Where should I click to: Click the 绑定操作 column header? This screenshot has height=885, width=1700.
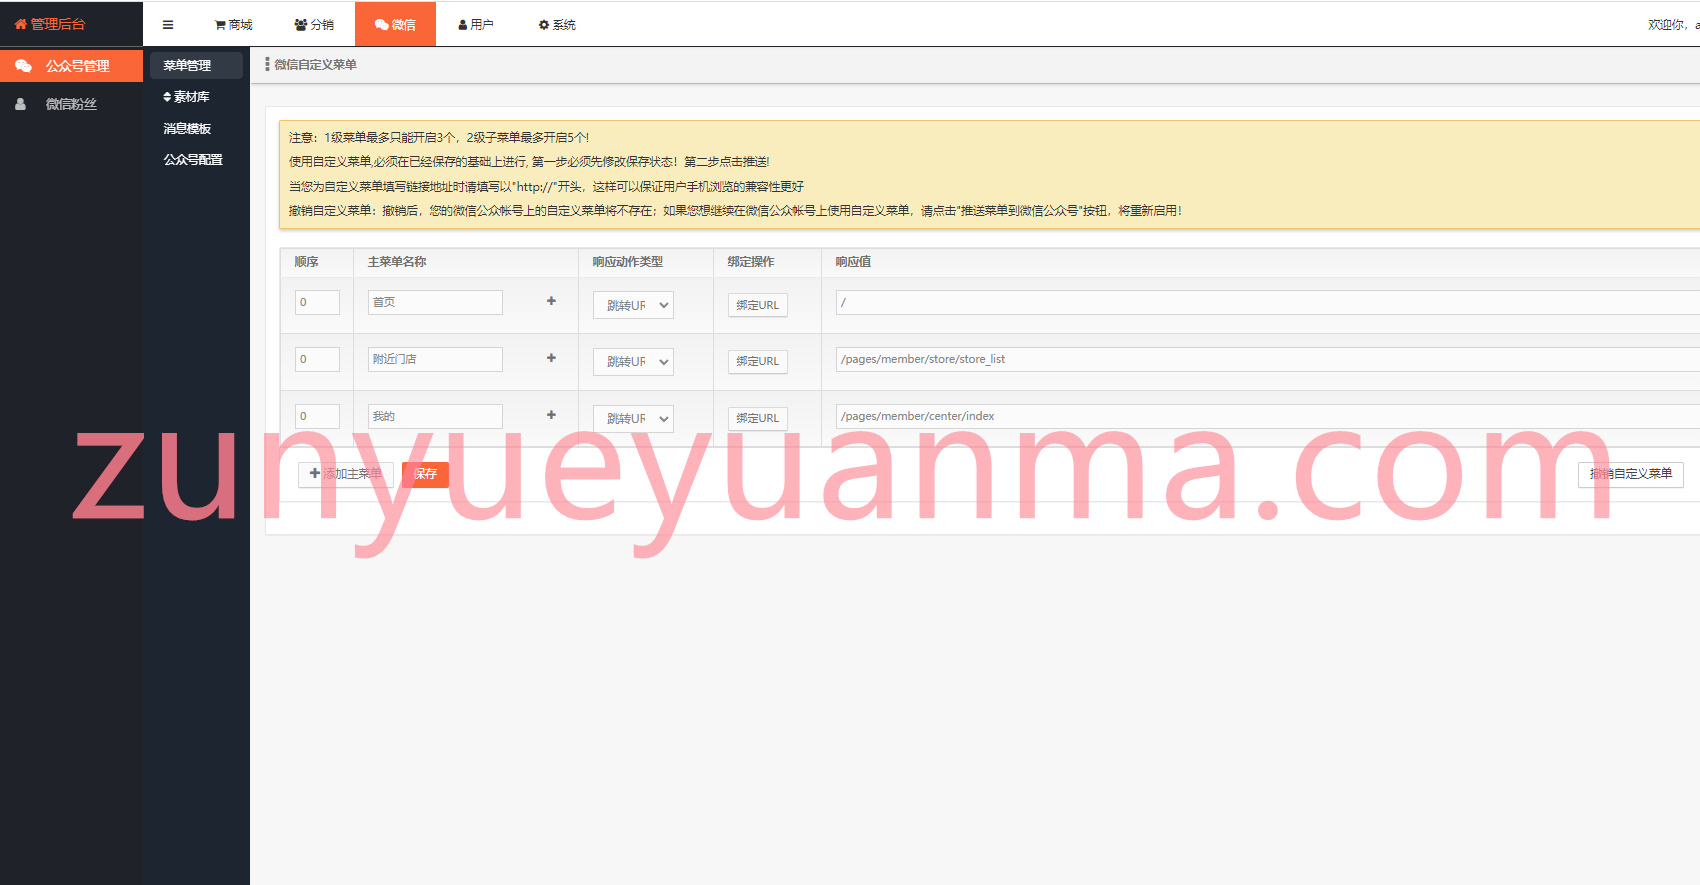click(750, 262)
